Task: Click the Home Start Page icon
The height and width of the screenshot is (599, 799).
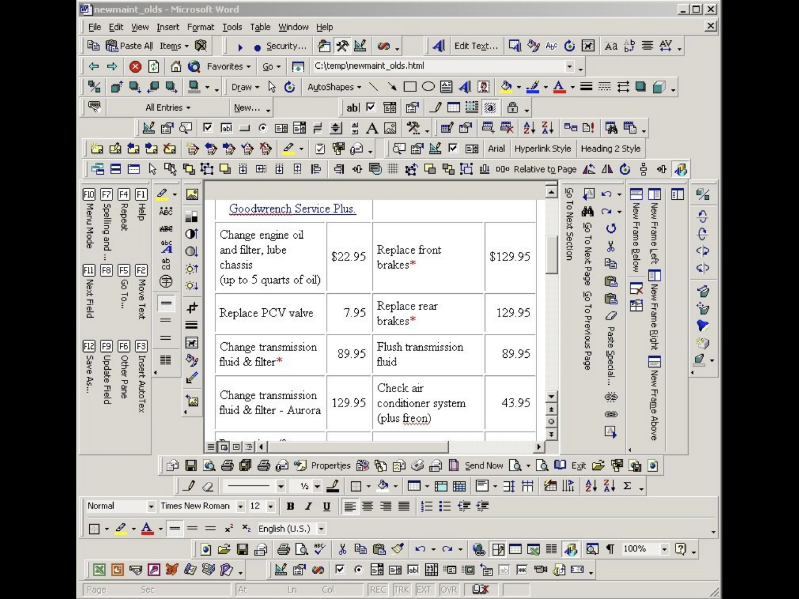Action: click(x=176, y=67)
